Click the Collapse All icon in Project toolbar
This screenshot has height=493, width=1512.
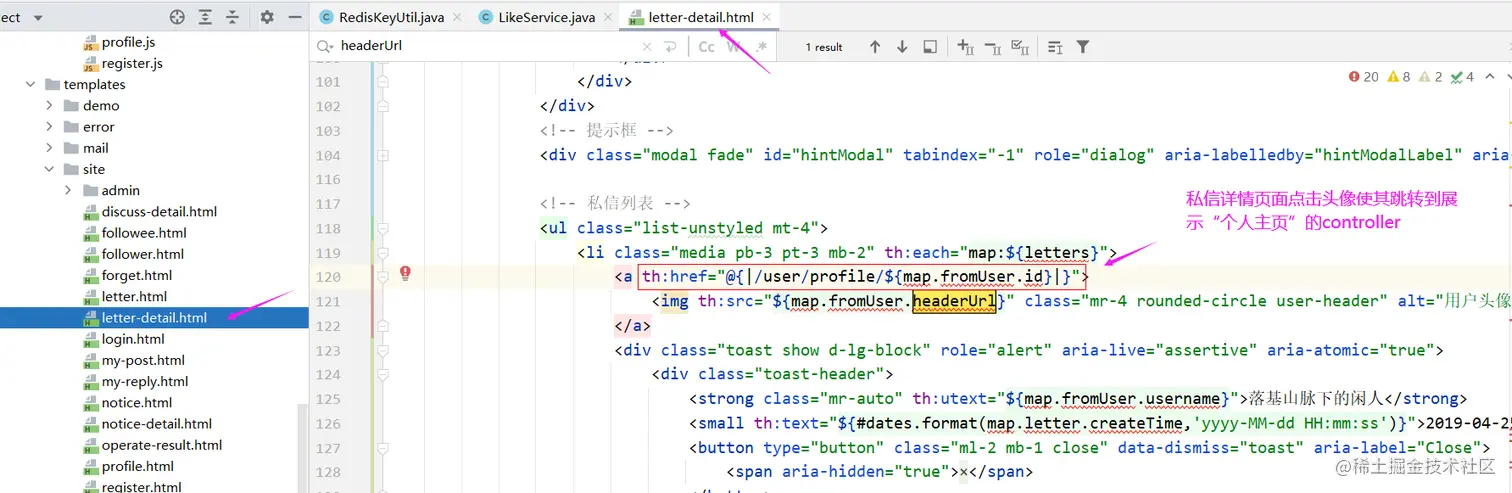click(232, 17)
